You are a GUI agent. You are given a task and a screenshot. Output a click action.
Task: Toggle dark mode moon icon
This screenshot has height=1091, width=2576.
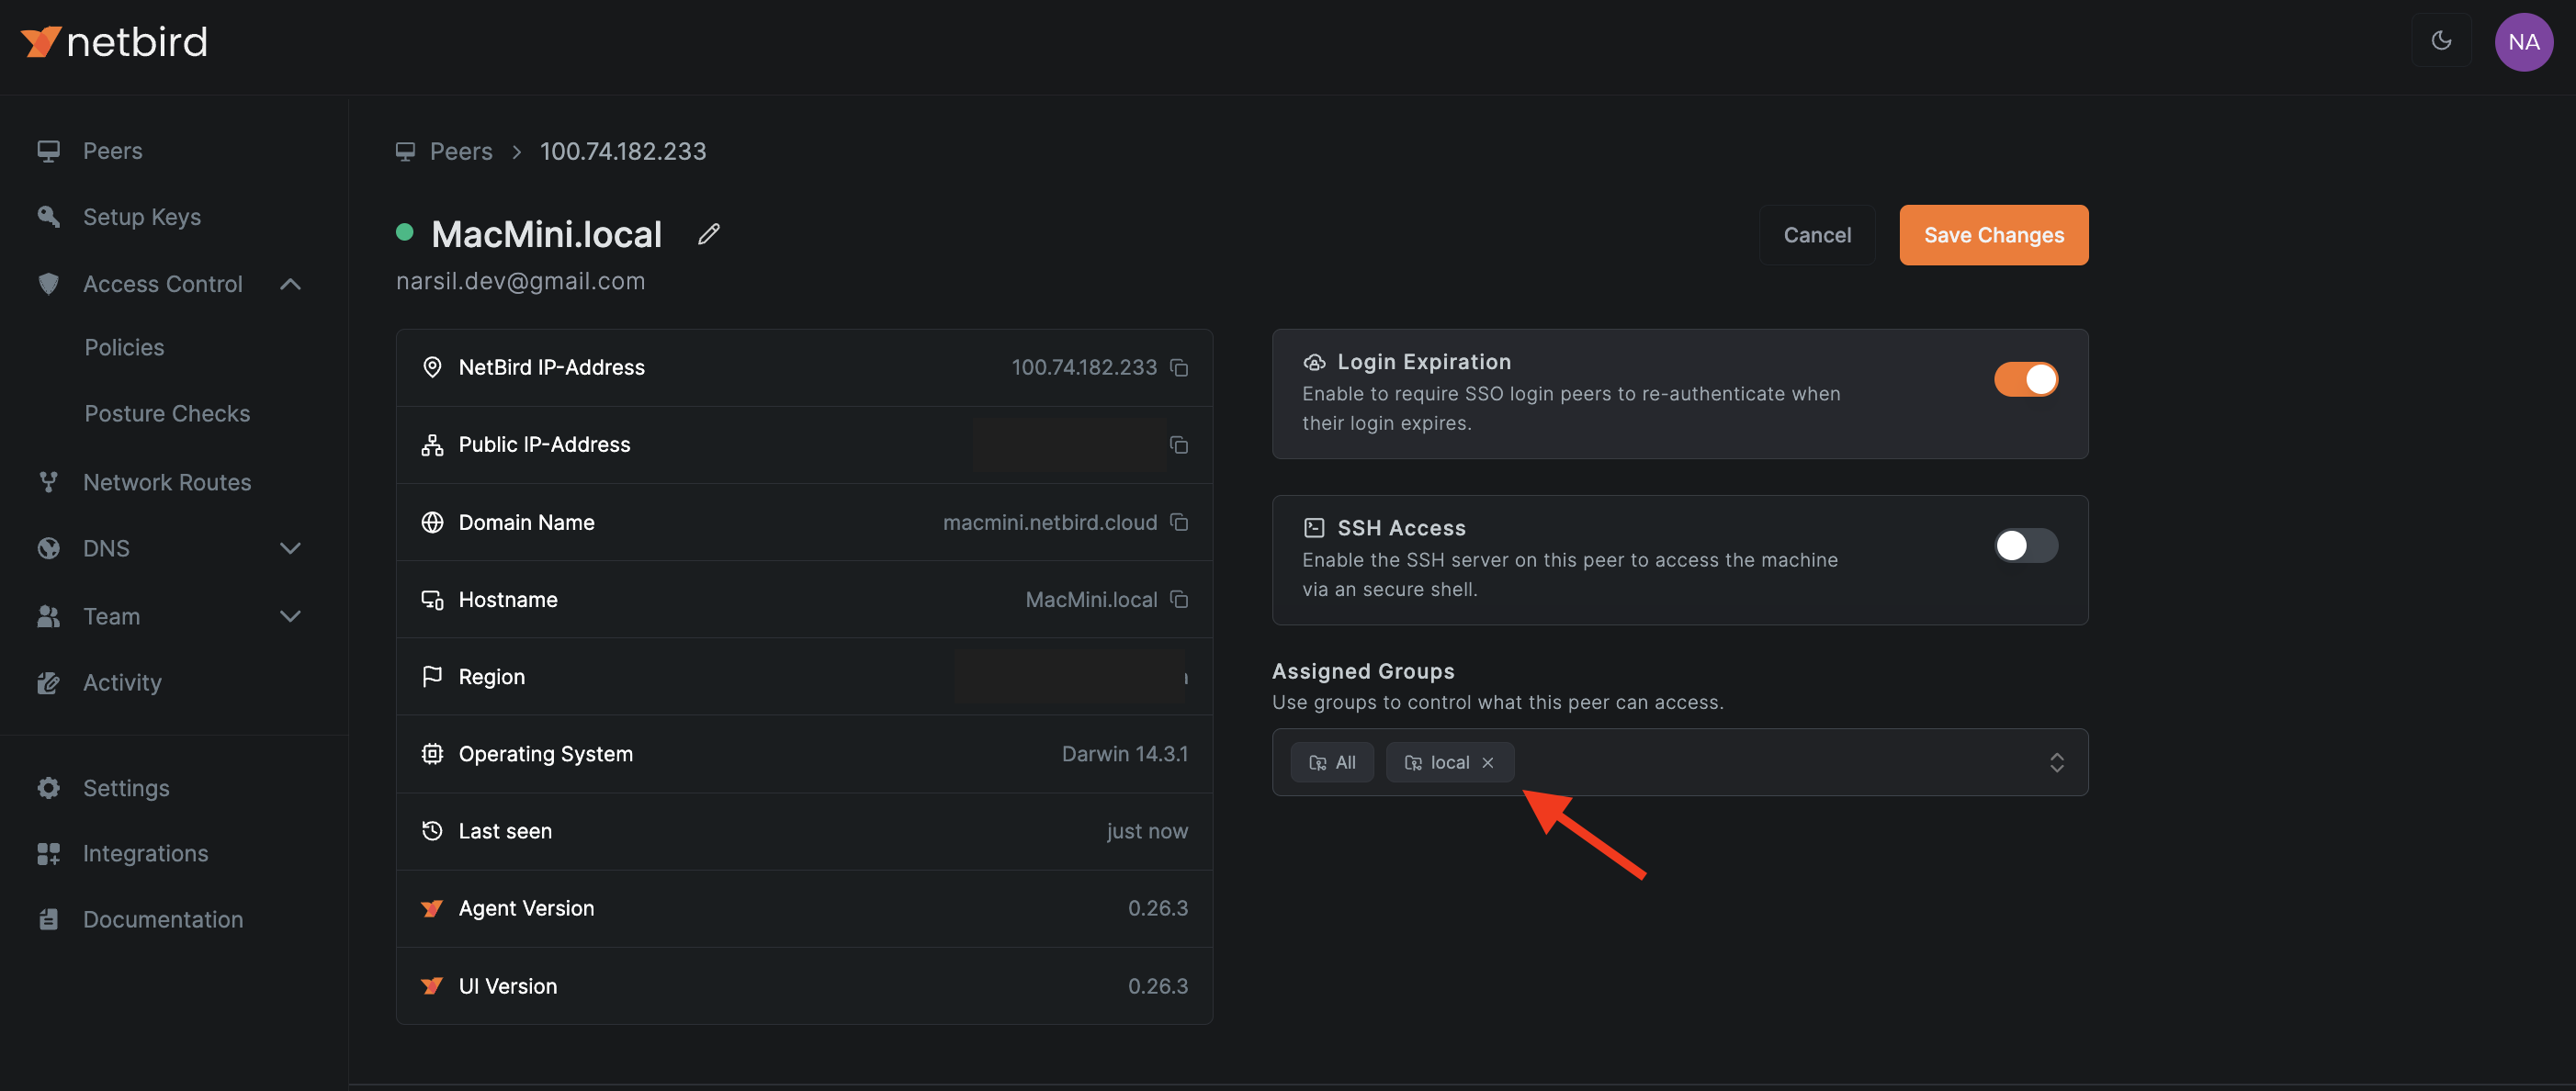[2441, 41]
